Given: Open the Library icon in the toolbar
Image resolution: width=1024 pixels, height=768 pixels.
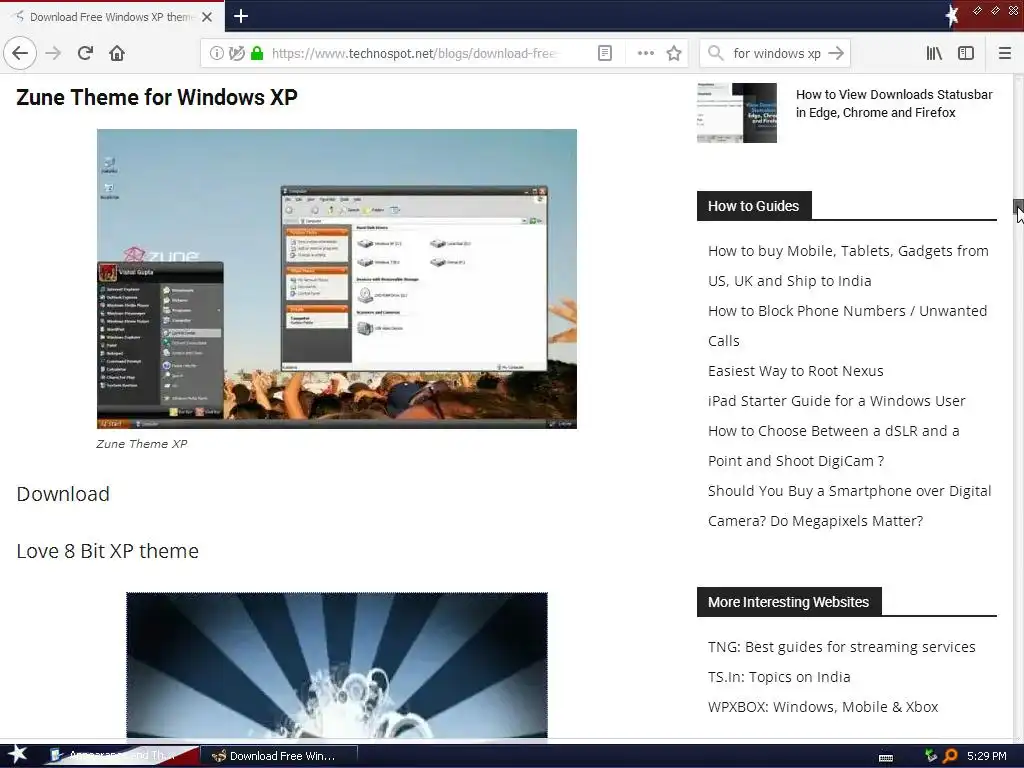Looking at the screenshot, I should pos(934,53).
